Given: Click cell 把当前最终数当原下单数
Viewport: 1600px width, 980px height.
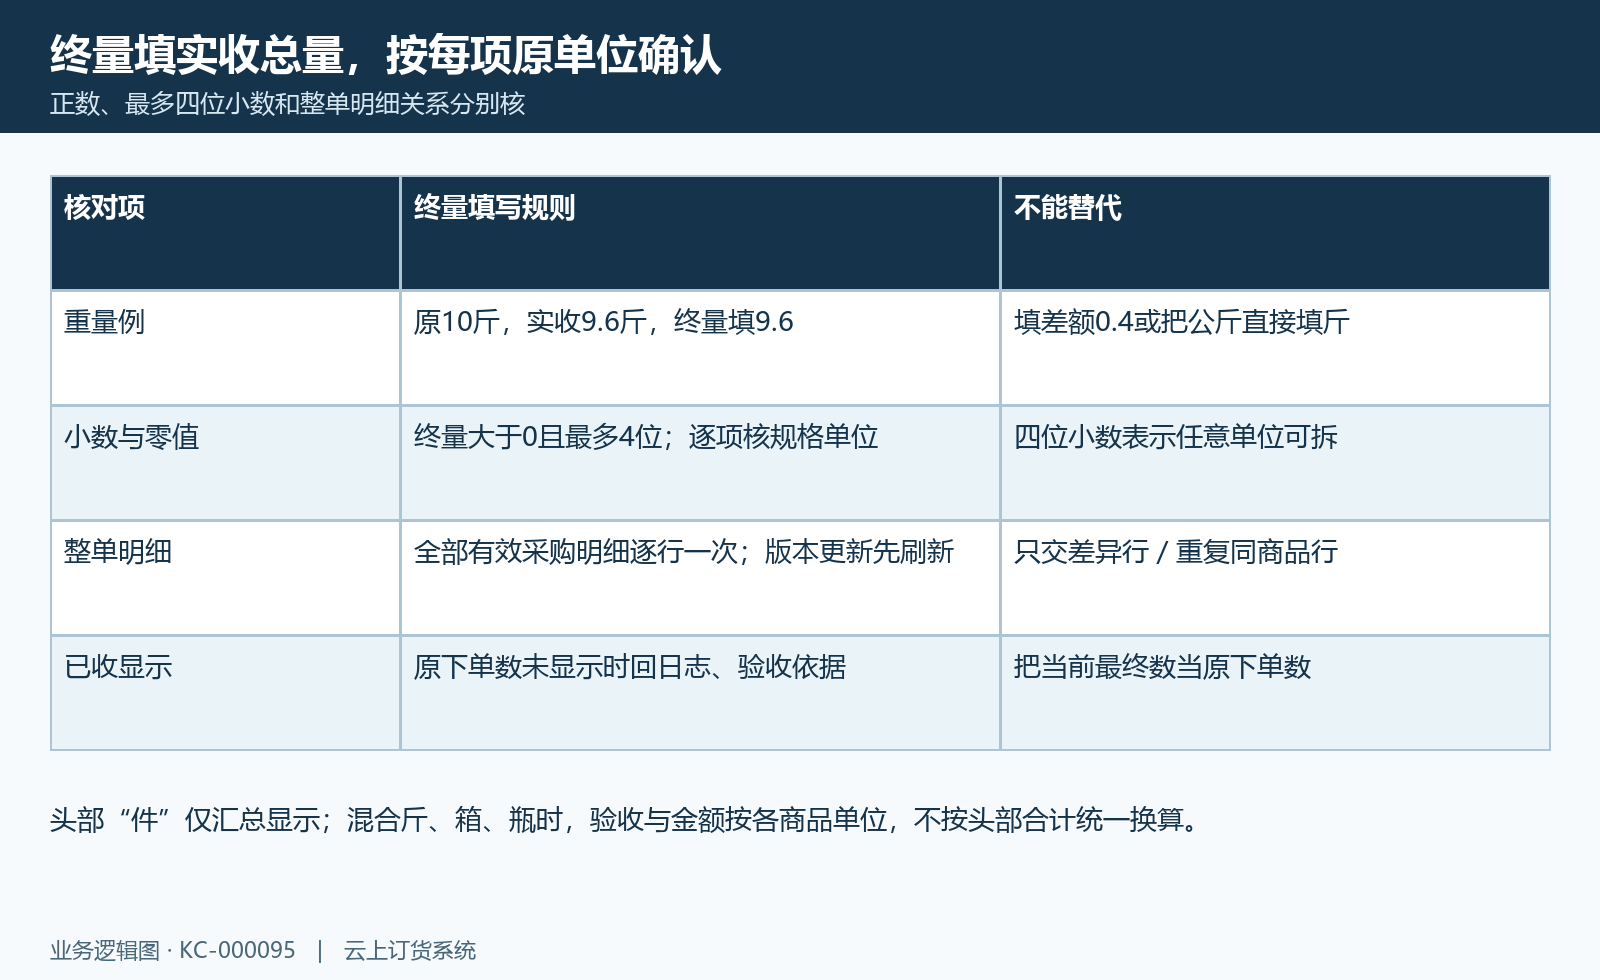Looking at the screenshot, I should [1275, 693].
